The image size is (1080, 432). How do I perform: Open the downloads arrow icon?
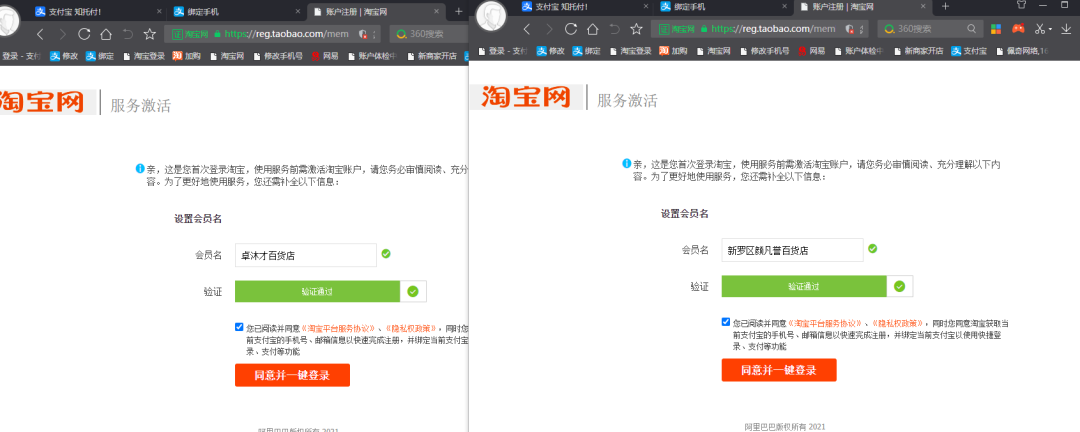click(1068, 29)
